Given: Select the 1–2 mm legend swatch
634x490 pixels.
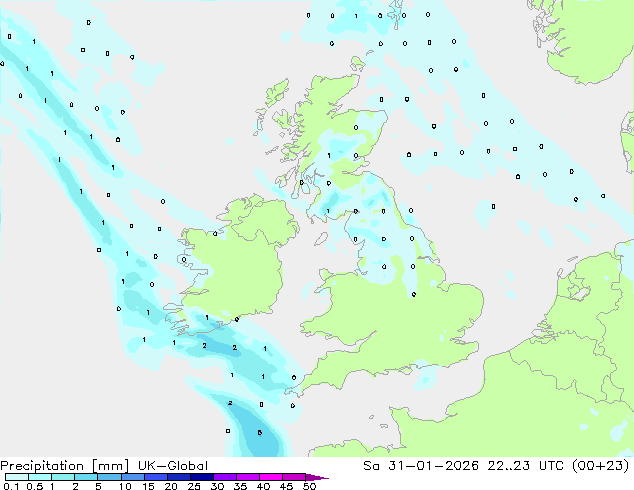Looking at the screenshot, I should click(63, 477).
